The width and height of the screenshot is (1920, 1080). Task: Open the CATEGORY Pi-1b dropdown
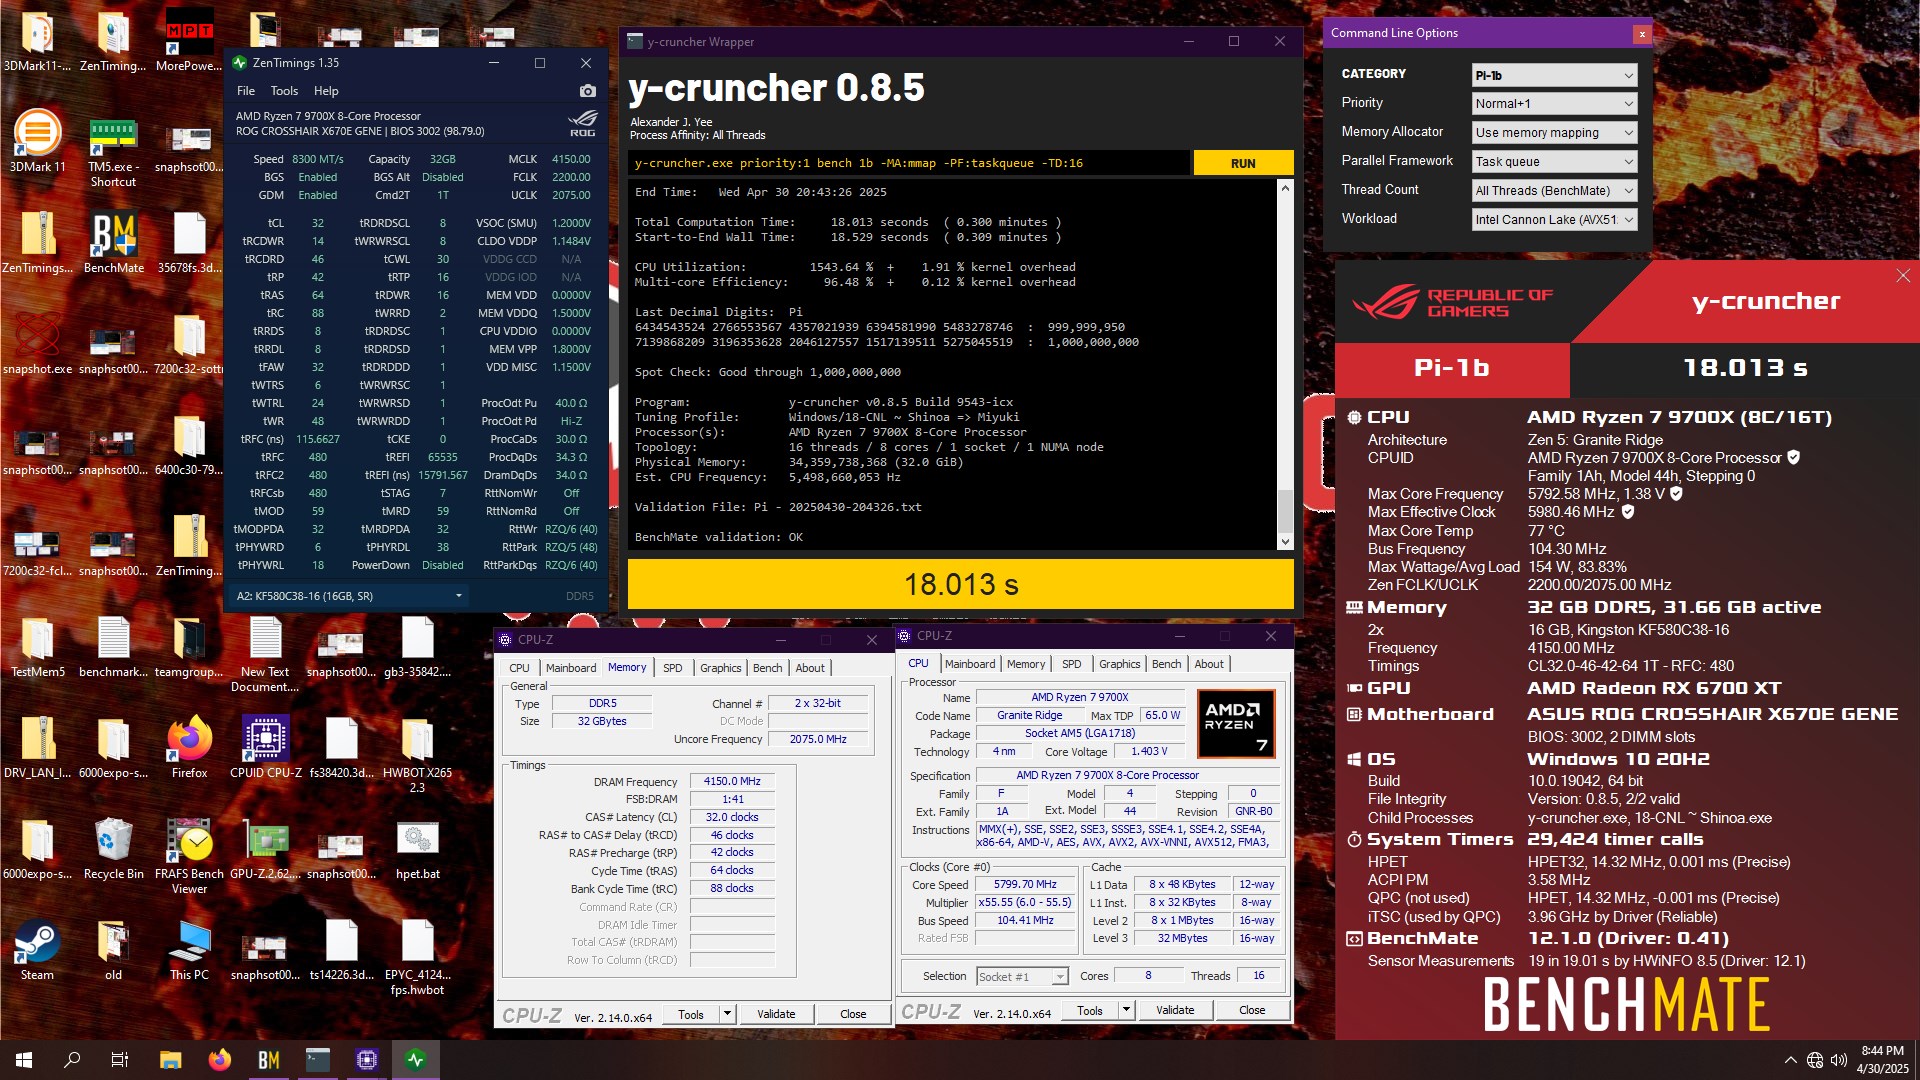1554,75
